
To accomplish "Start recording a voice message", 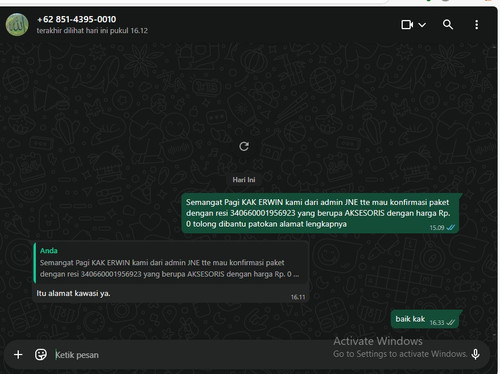I will 476,354.
